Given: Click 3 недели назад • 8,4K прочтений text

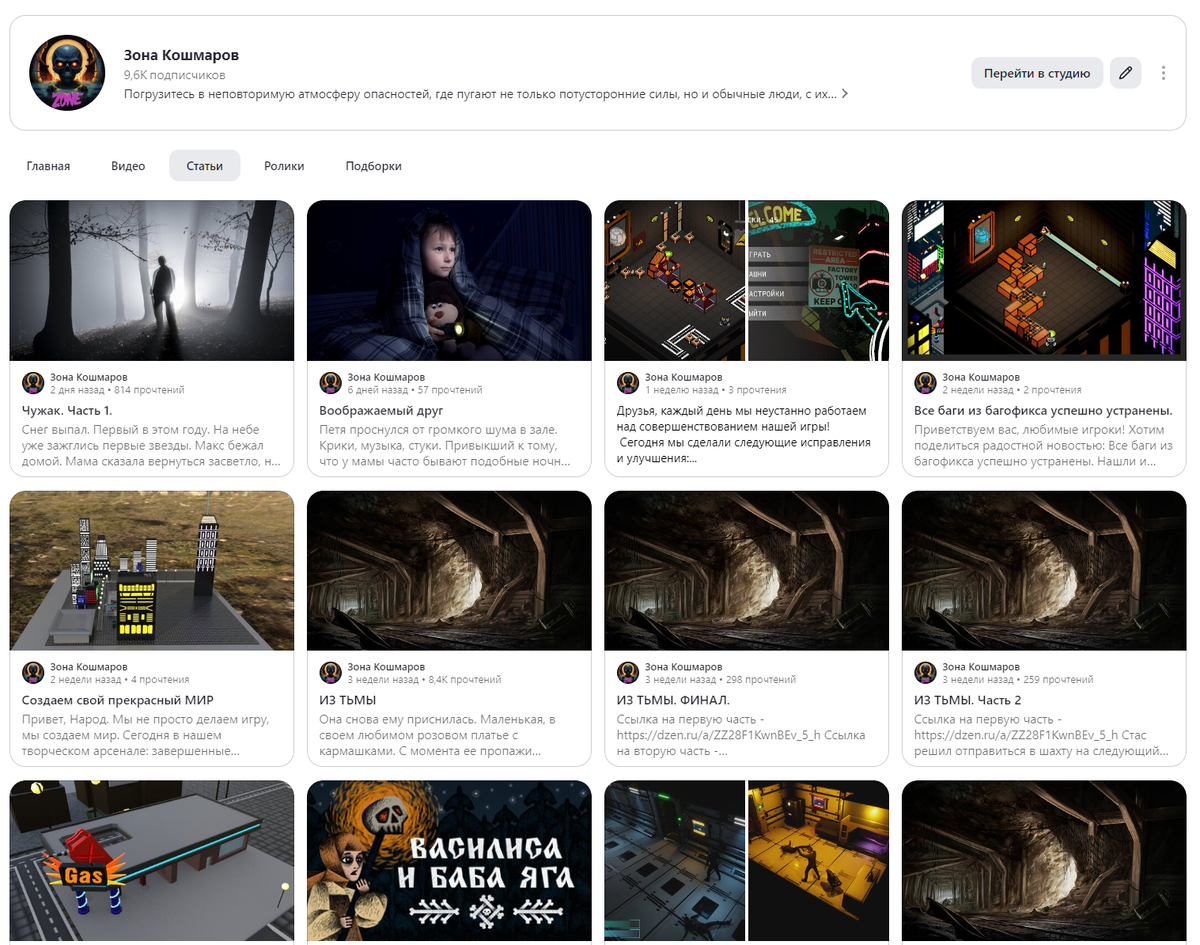Looking at the screenshot, I should click(x=424, y=680).
